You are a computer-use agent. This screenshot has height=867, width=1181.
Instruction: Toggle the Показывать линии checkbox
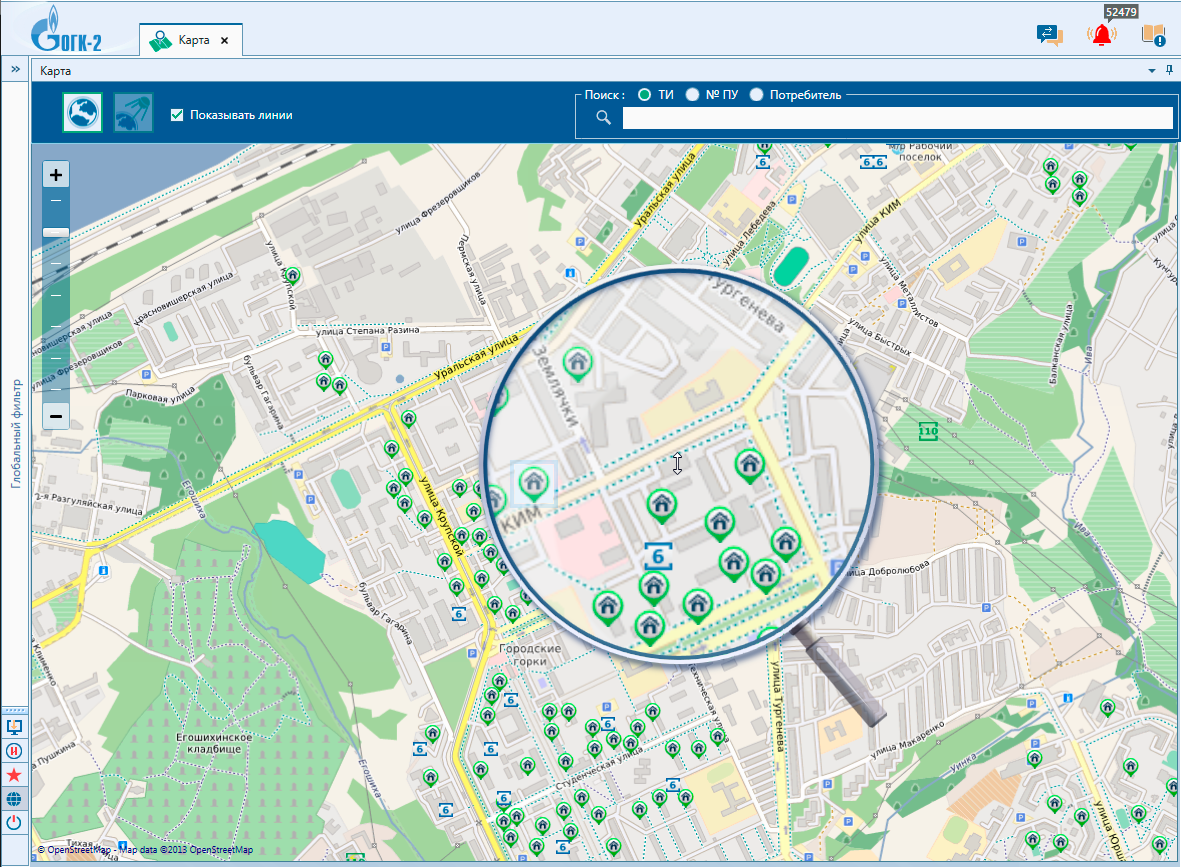[x=177, y=114]
